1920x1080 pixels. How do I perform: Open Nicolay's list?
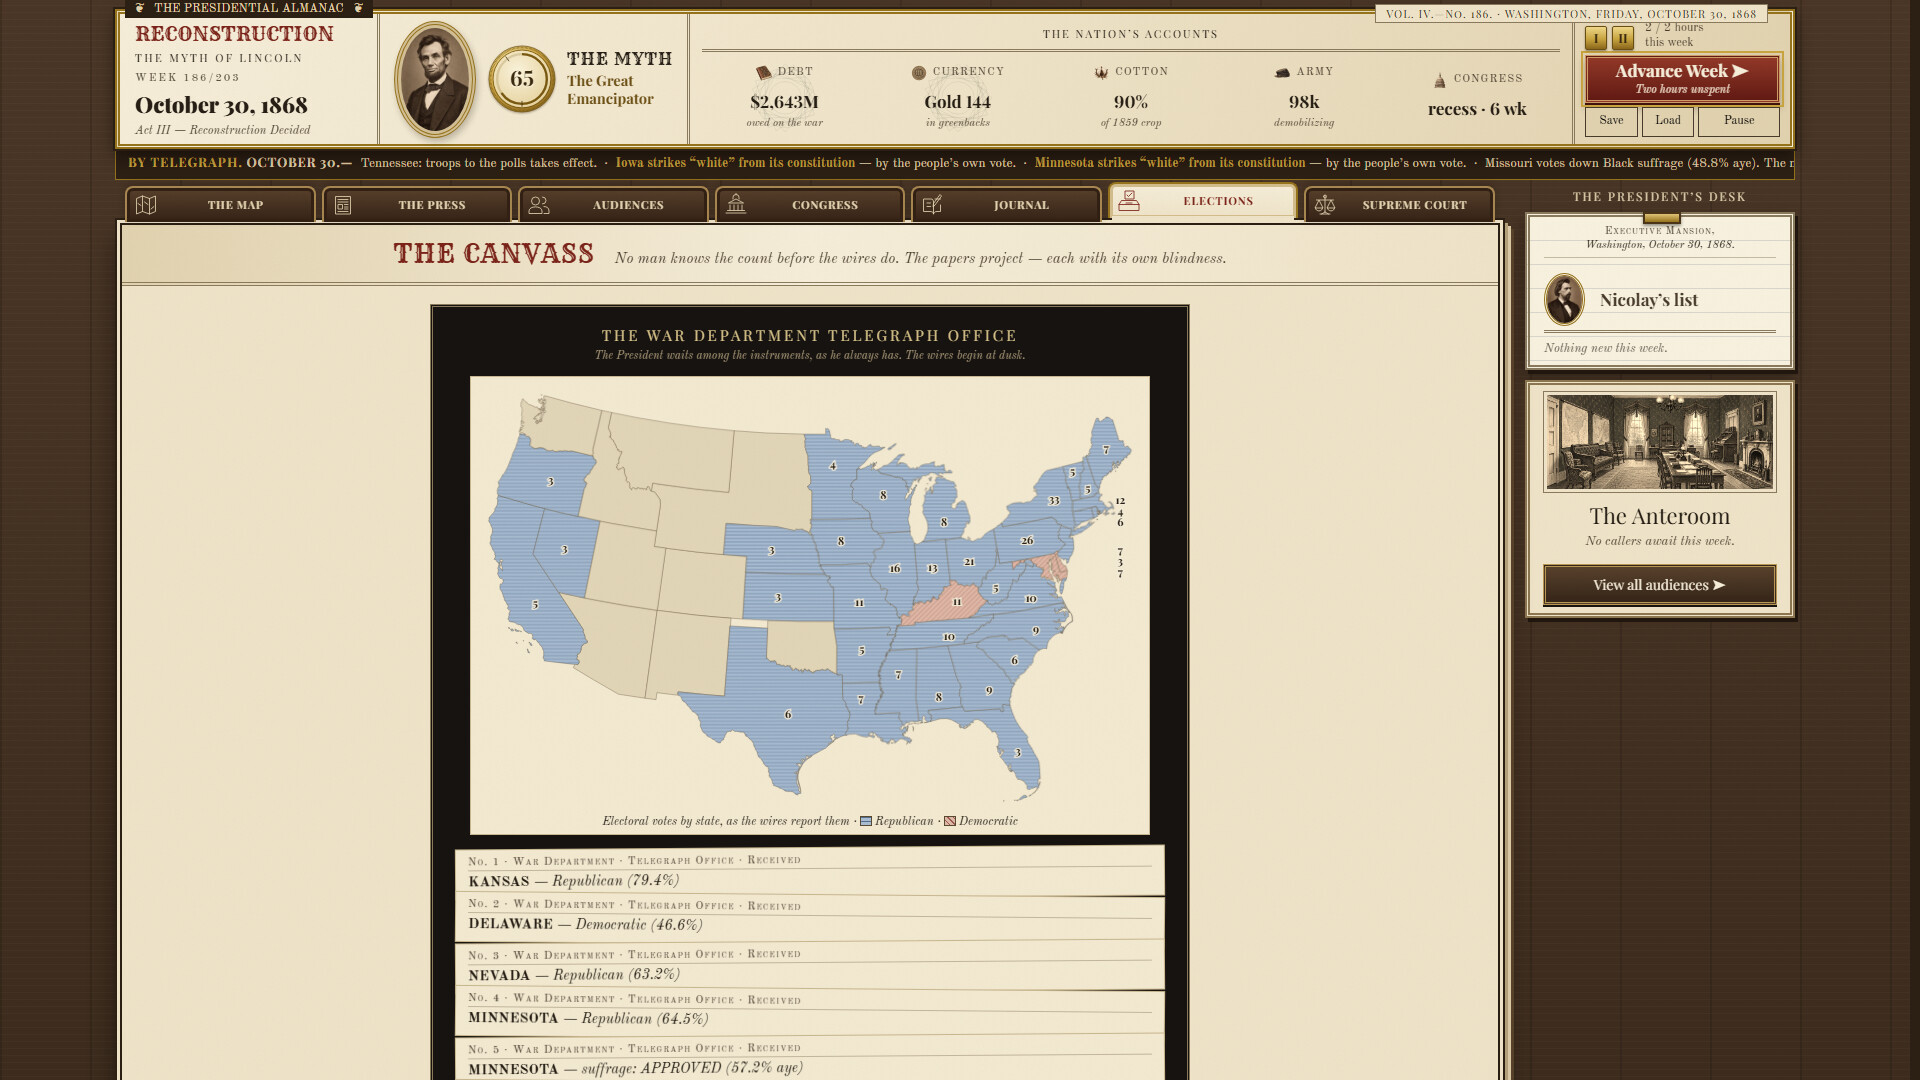point(1648,300)
